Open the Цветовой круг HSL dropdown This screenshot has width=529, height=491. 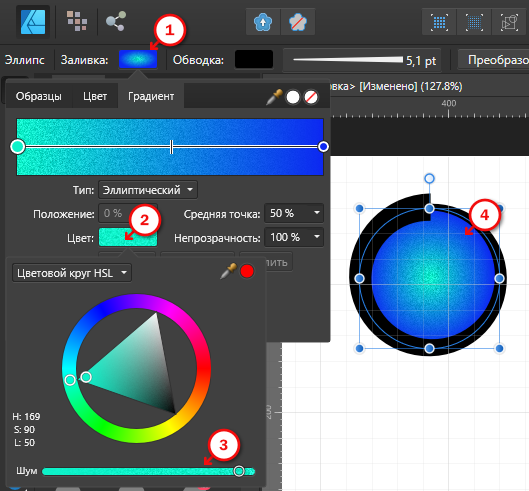point(72,273)
